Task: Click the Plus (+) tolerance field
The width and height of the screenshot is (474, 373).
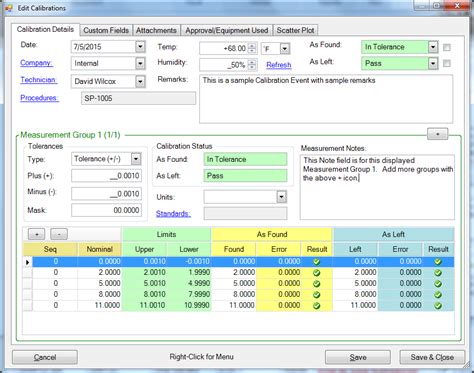Action: coord(106,176)
